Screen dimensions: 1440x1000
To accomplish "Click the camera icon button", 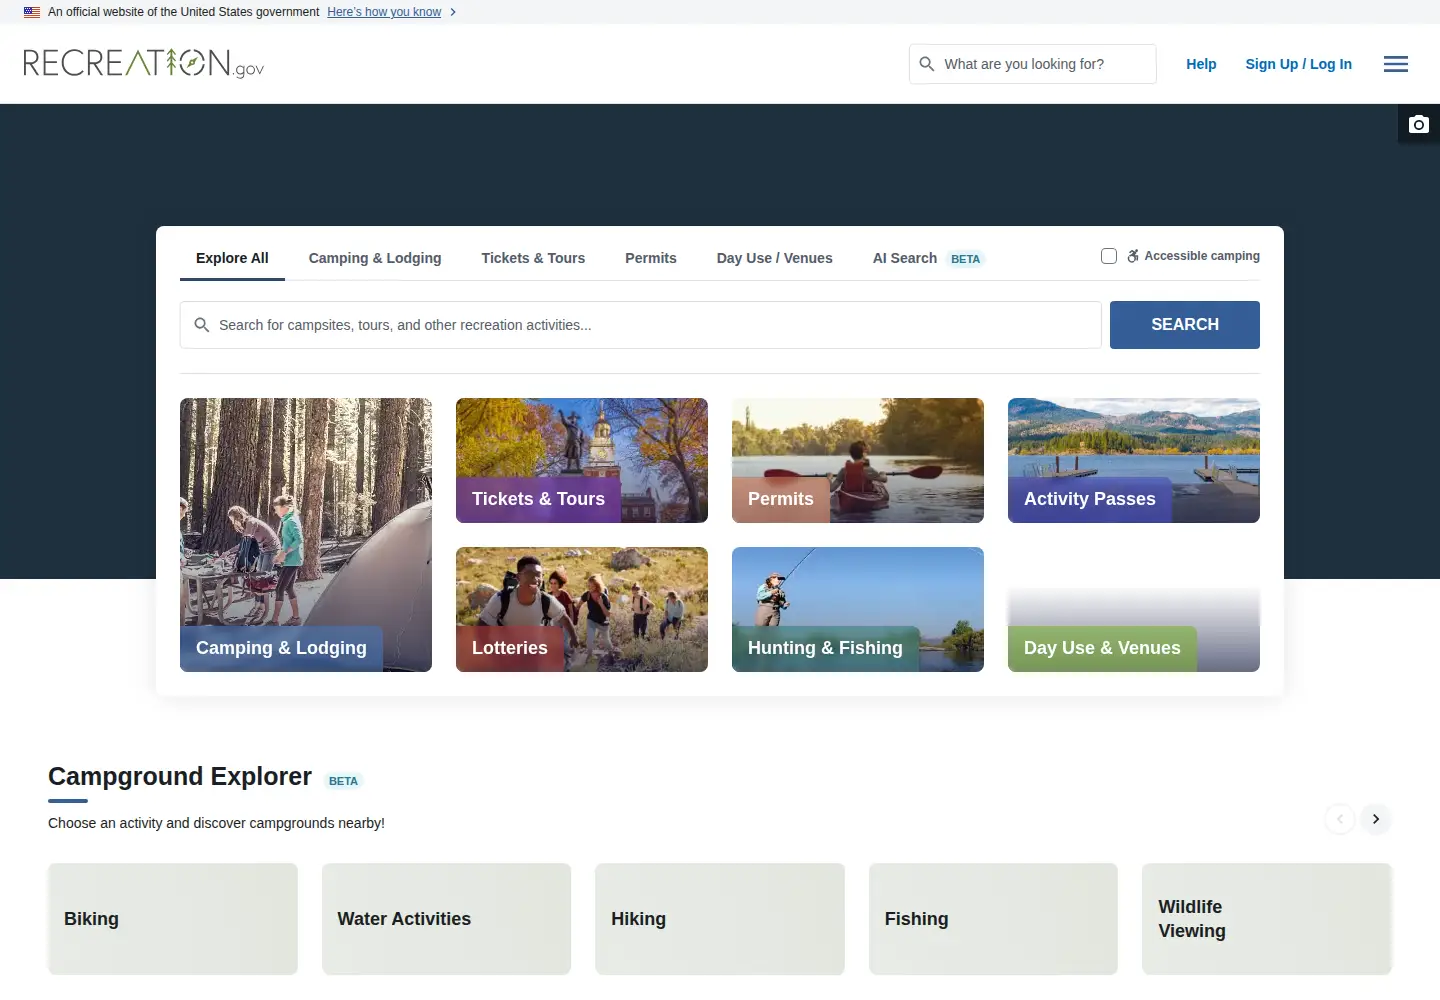I will coord(1419,124).
